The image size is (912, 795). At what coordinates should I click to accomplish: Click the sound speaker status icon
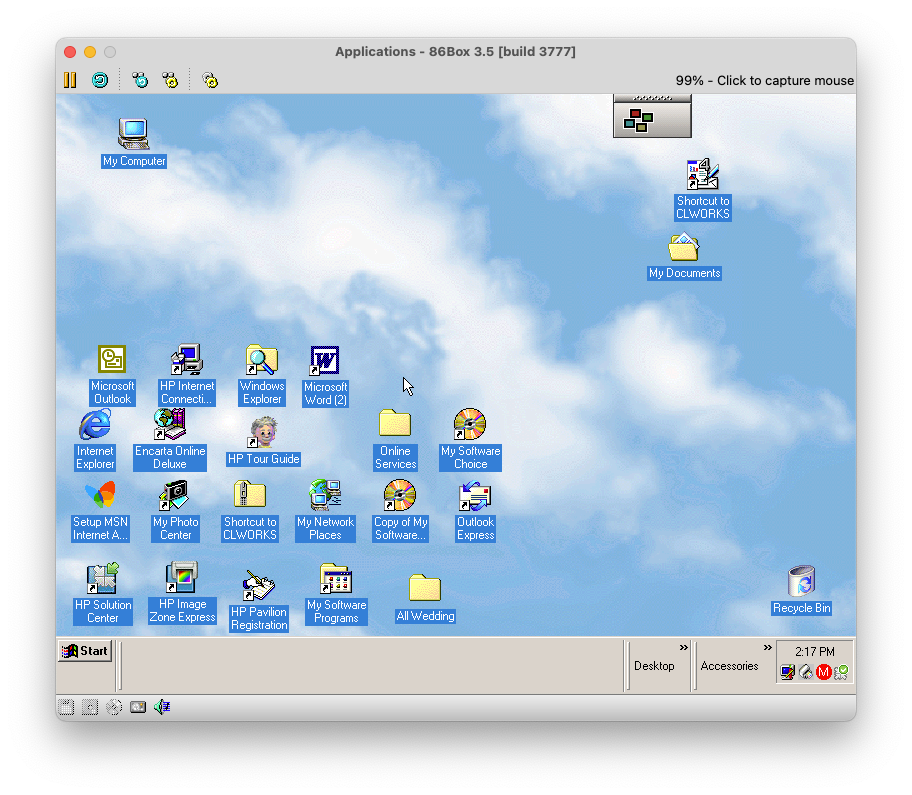(162, 707)
